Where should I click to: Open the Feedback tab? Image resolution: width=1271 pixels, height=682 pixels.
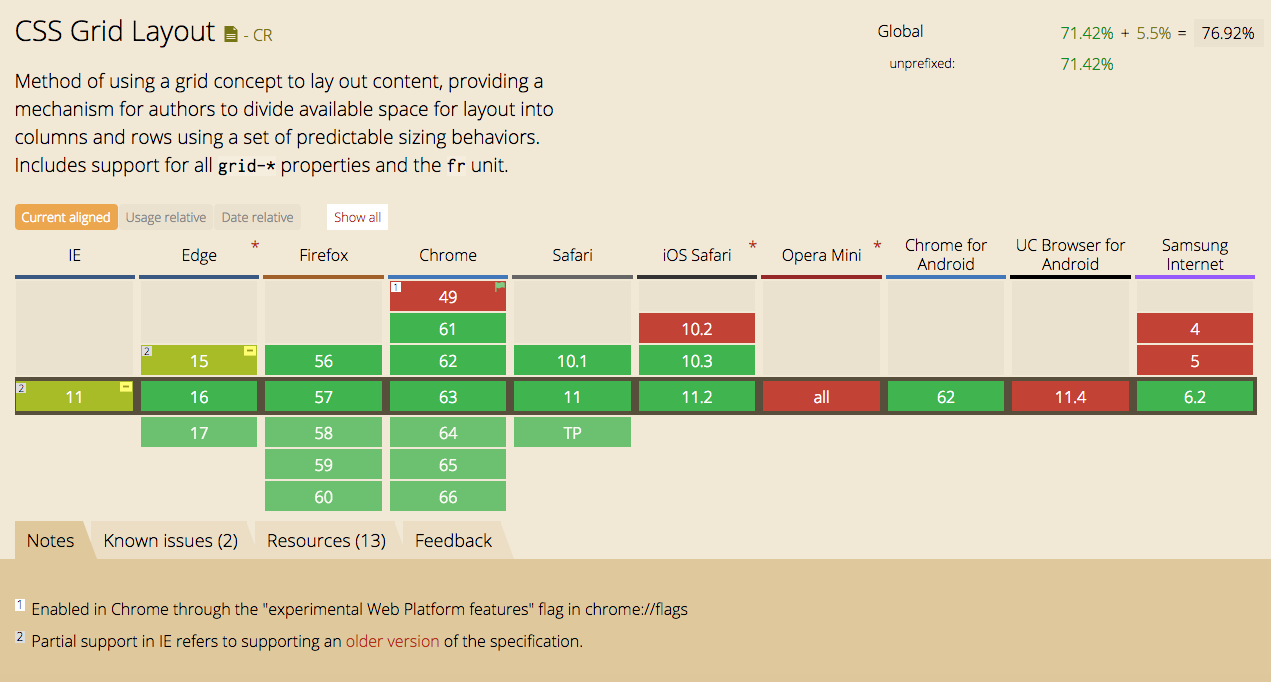point(454,541)
